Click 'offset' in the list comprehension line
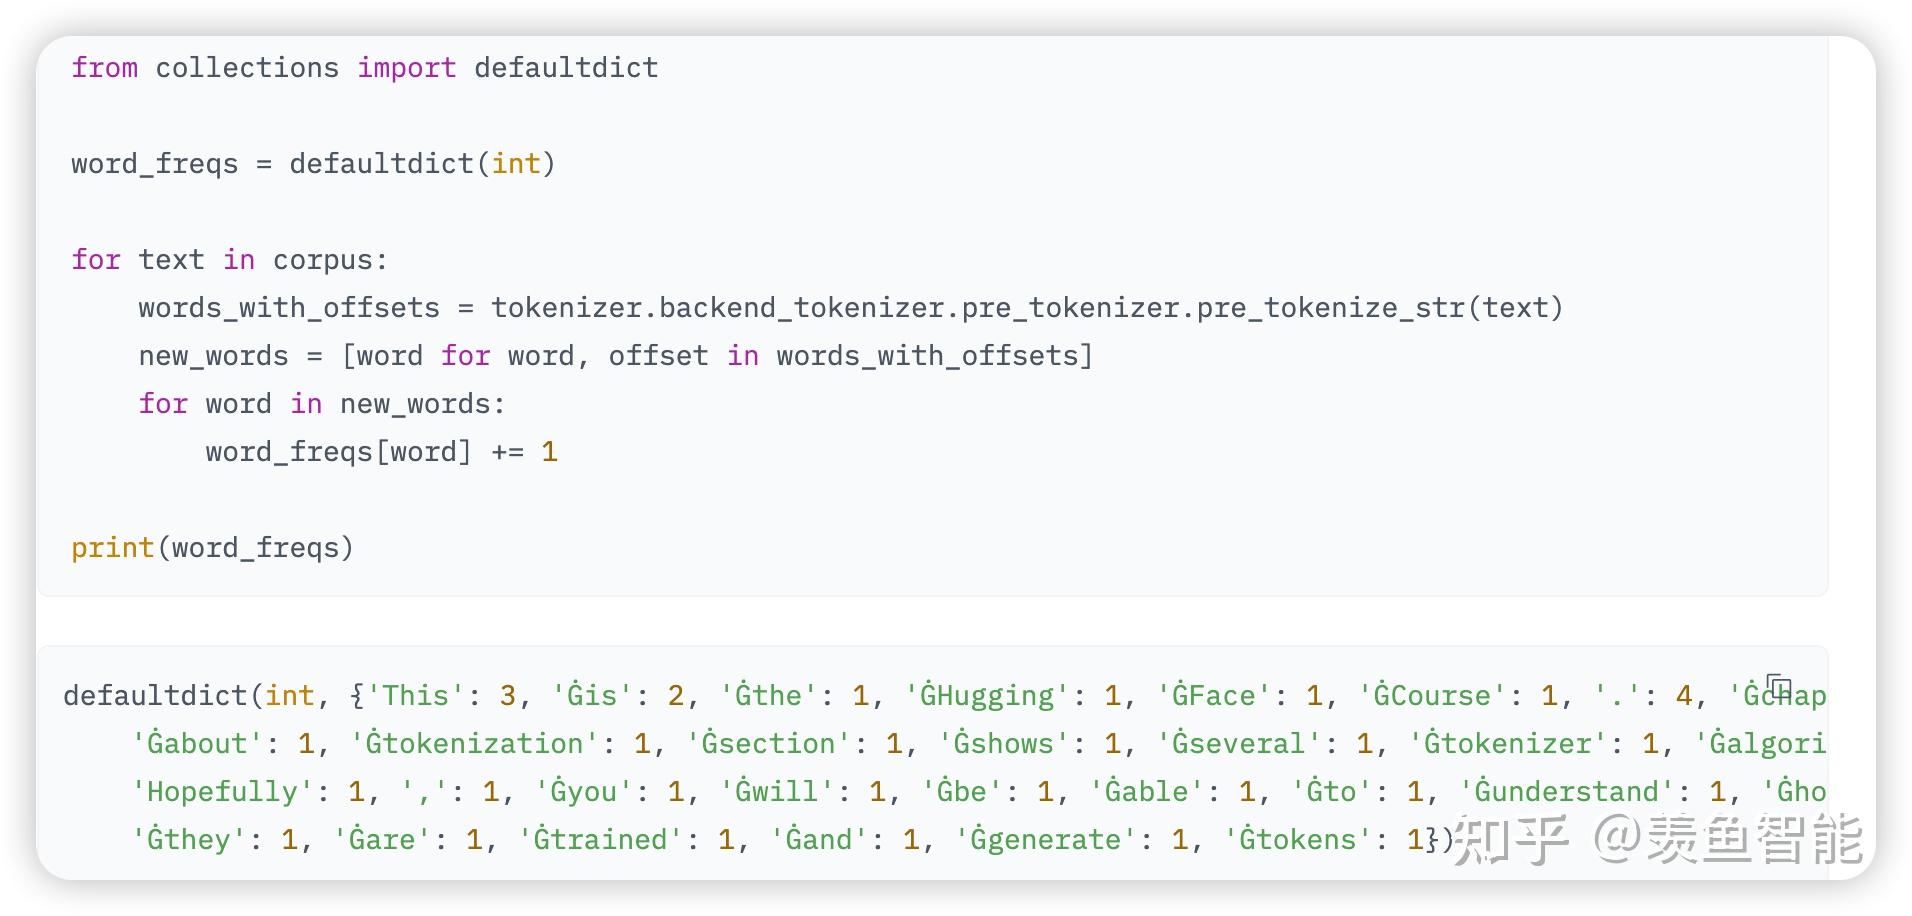 point(658,356)
